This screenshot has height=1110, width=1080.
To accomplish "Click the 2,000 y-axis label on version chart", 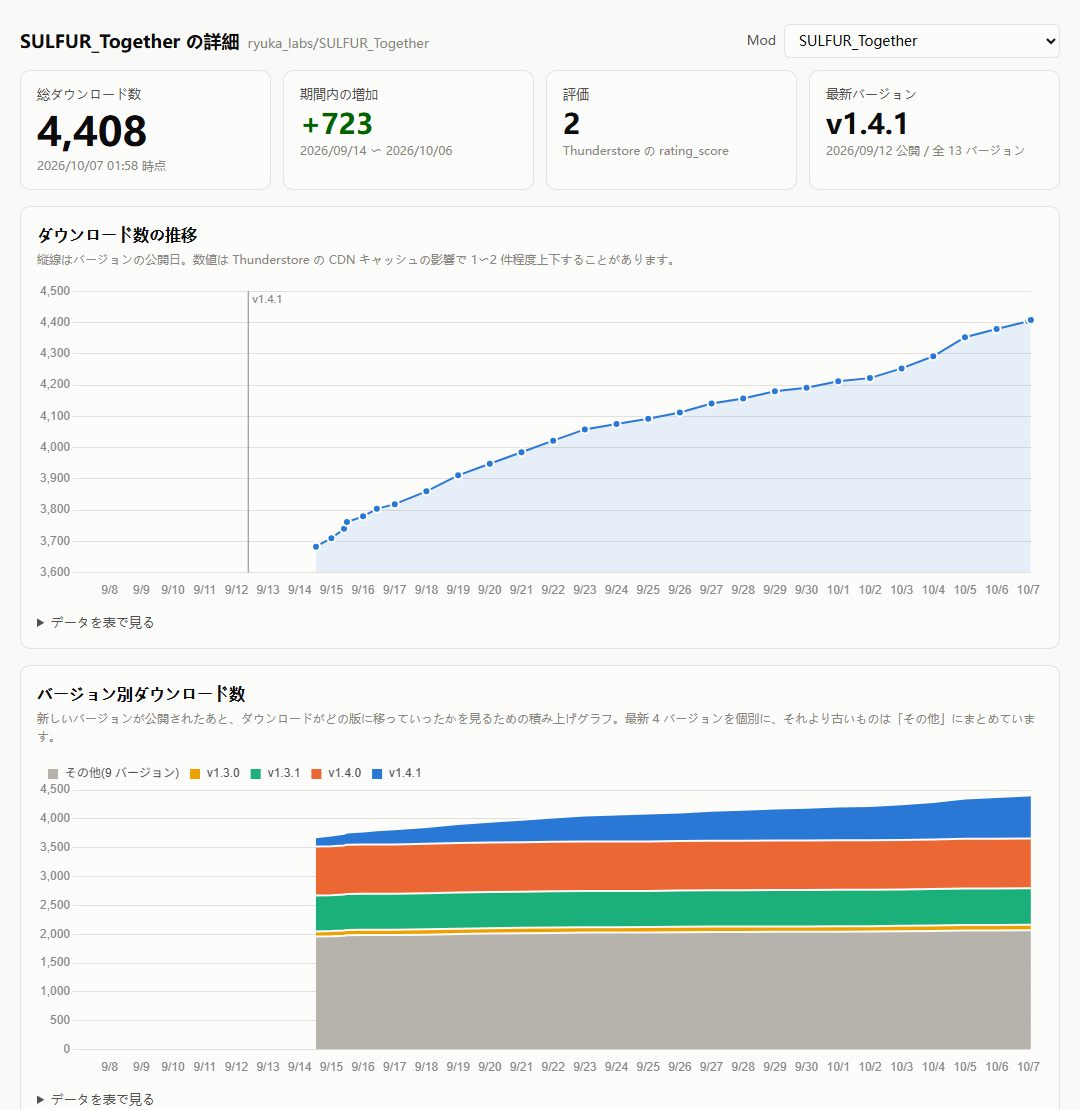I will pos(55,934).
